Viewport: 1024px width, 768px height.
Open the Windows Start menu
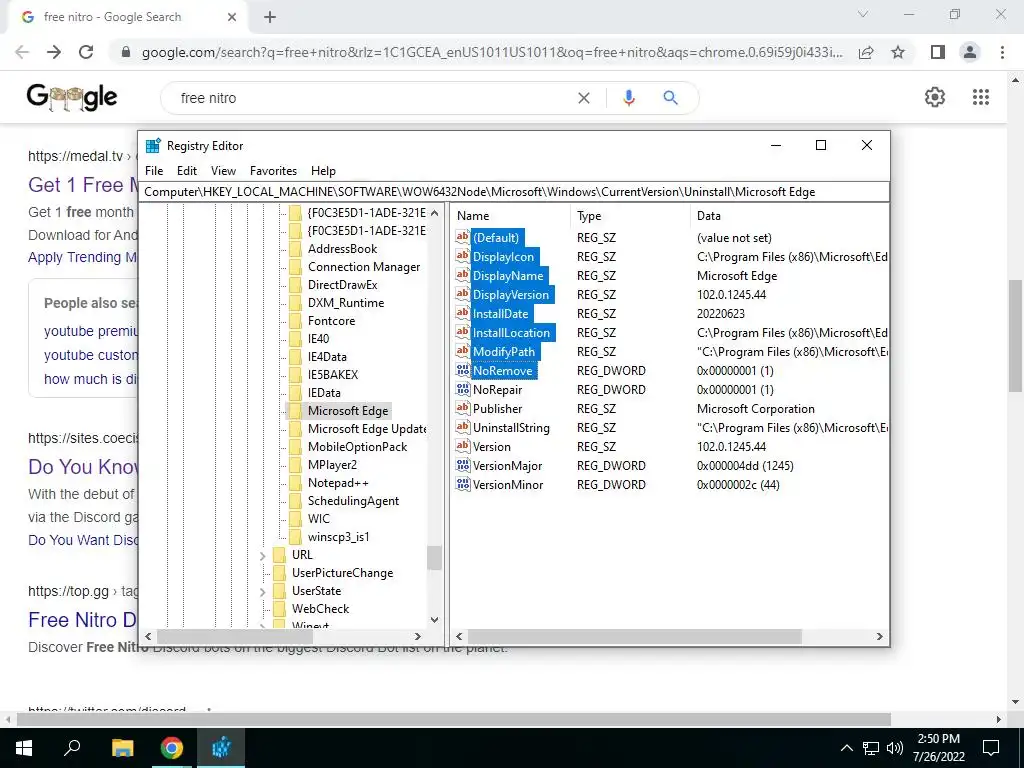pos(24,747)
